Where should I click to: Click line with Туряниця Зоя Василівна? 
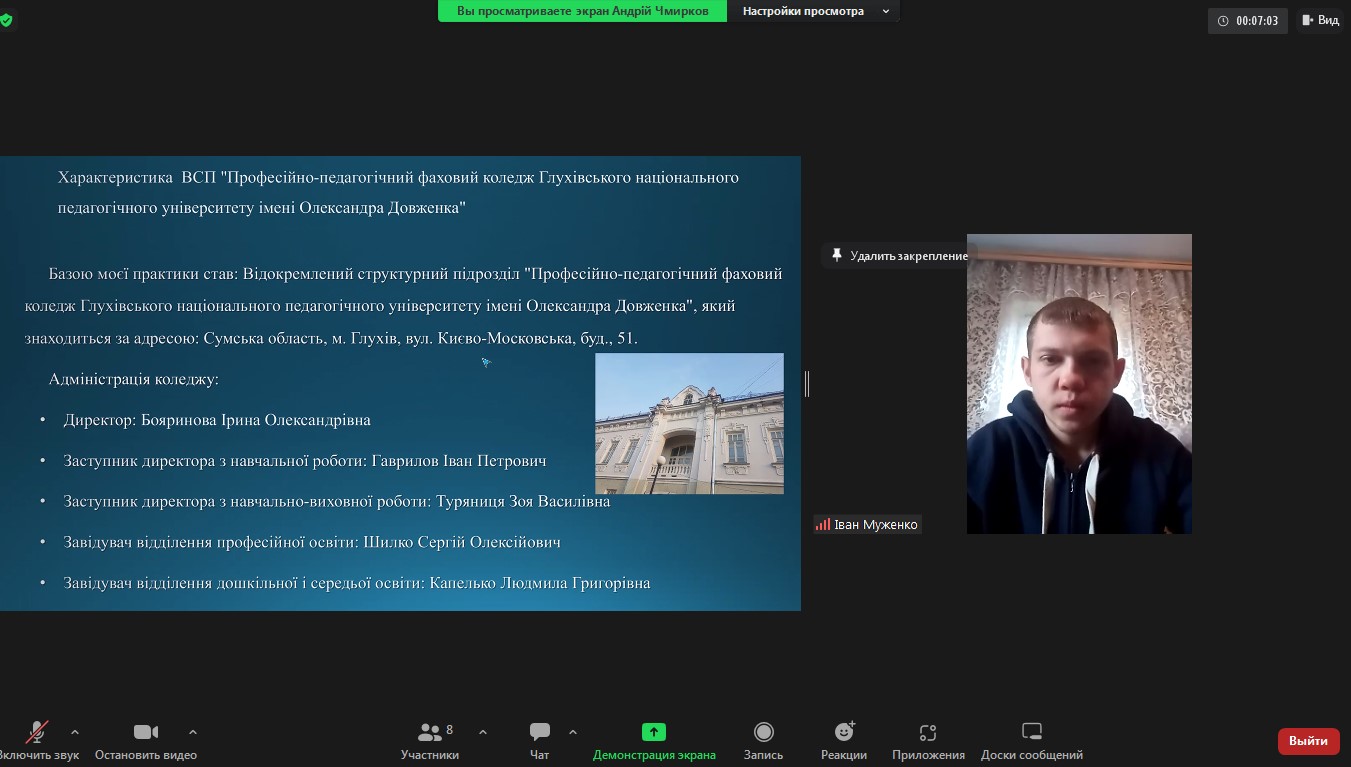point(337,501)
